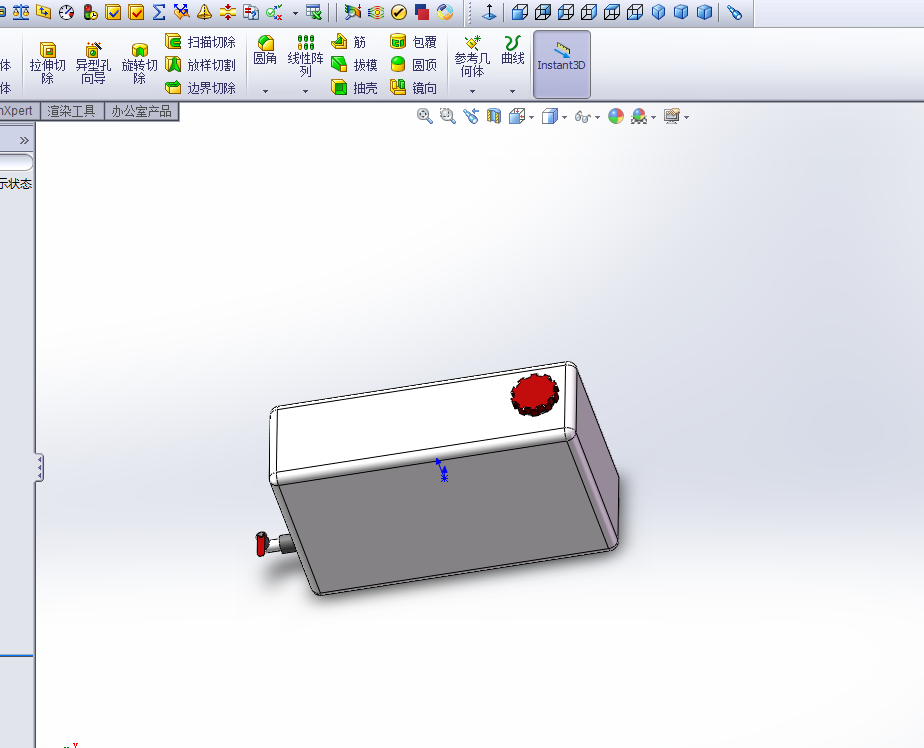Click the 圆顶 dome tool

coord(413,64)
